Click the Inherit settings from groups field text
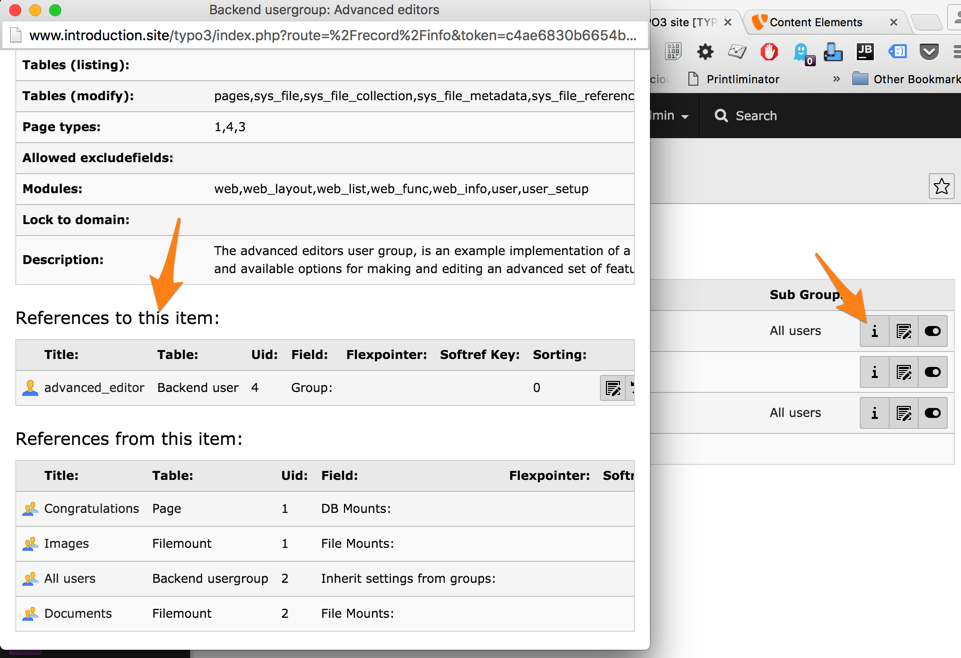The image size is (961, 658). 408,578
